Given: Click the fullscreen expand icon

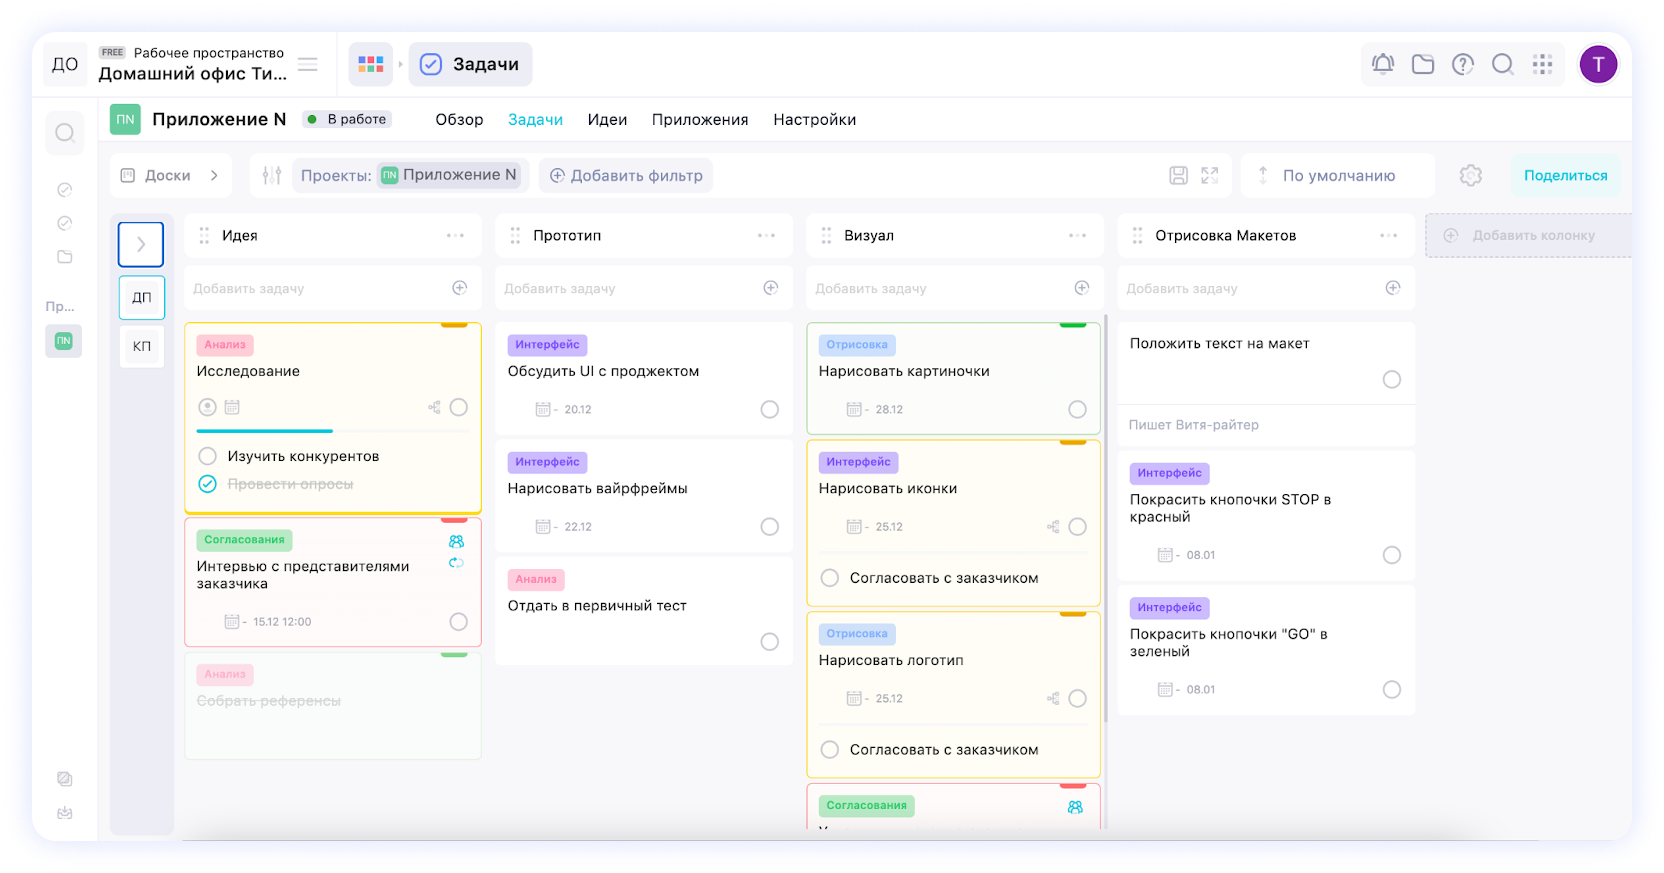Looking at the screenshot, I should click(1209, 176).
